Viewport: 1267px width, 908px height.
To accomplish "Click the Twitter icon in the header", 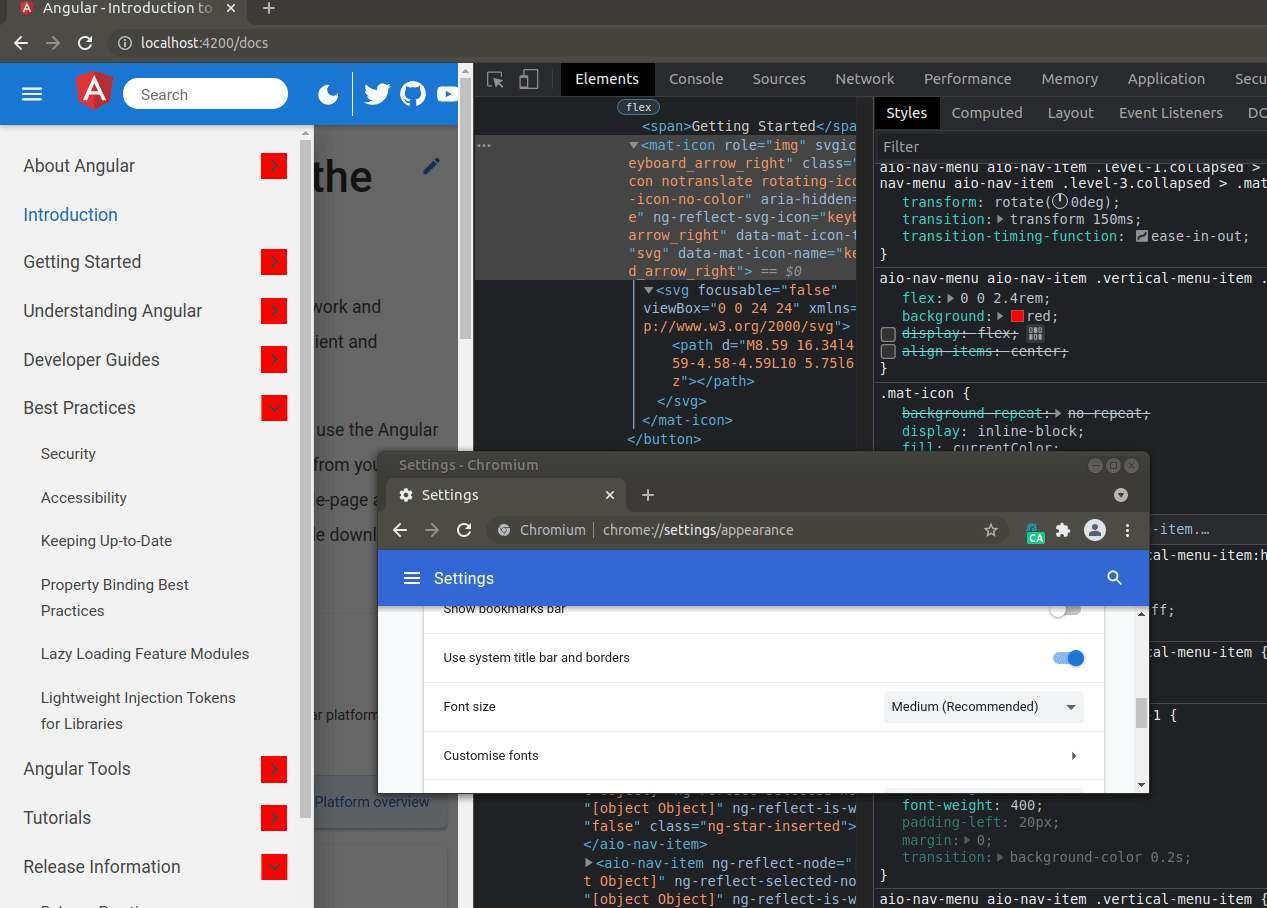I will click(x=377, y=93).
